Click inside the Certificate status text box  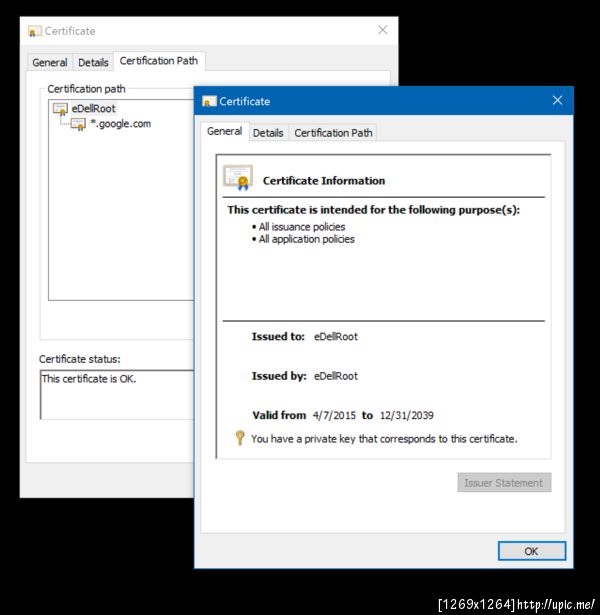click(115, 395)
